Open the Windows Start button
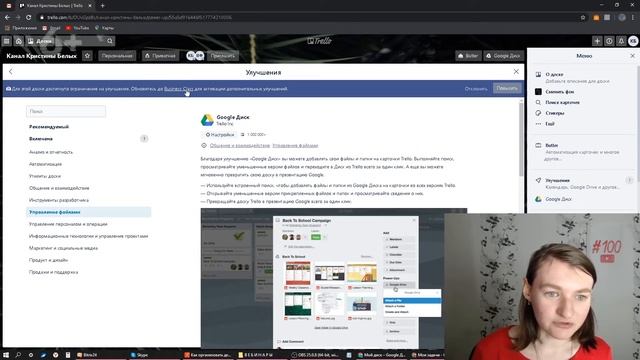The width and height of the screenshot is (640, 360). coord(6,355)
